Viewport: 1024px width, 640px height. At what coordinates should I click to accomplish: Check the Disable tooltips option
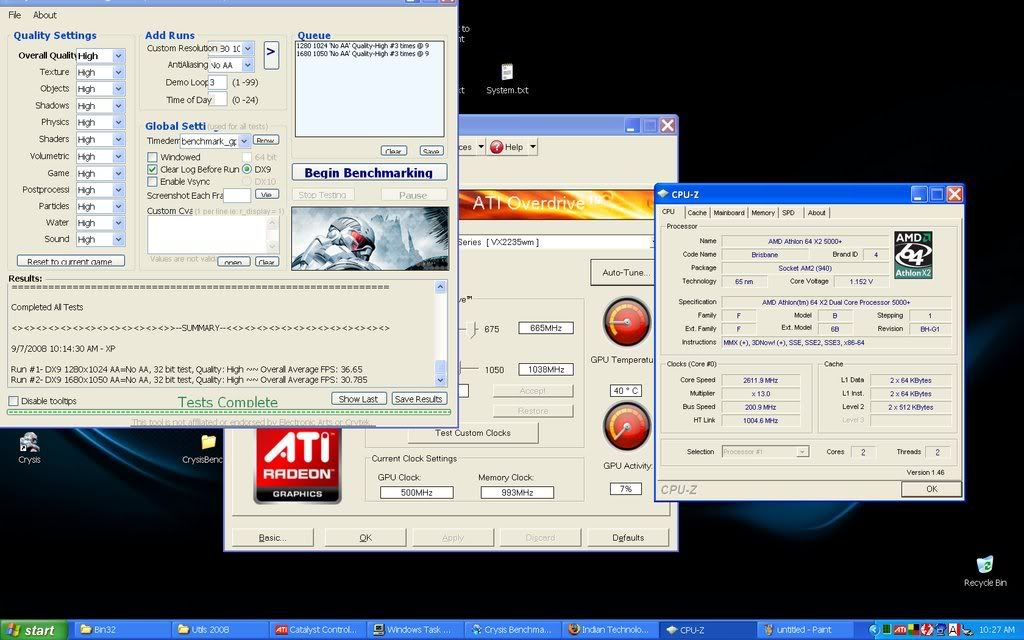coord(13,400)
